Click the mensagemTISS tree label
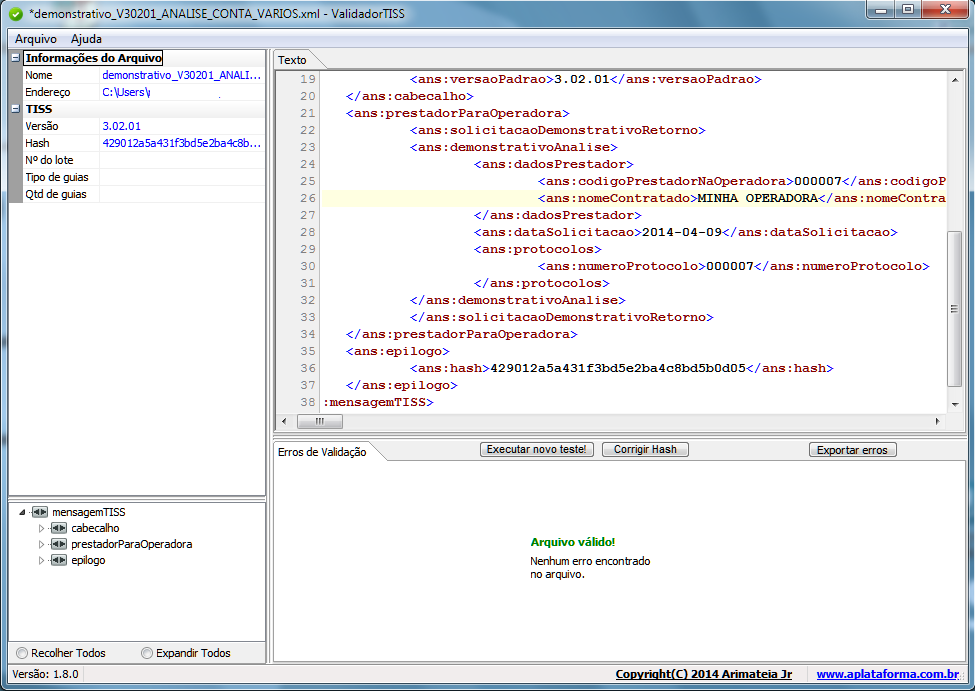Image resolution: width=975 pixels, height=691 pixels. tap(88, 512)
